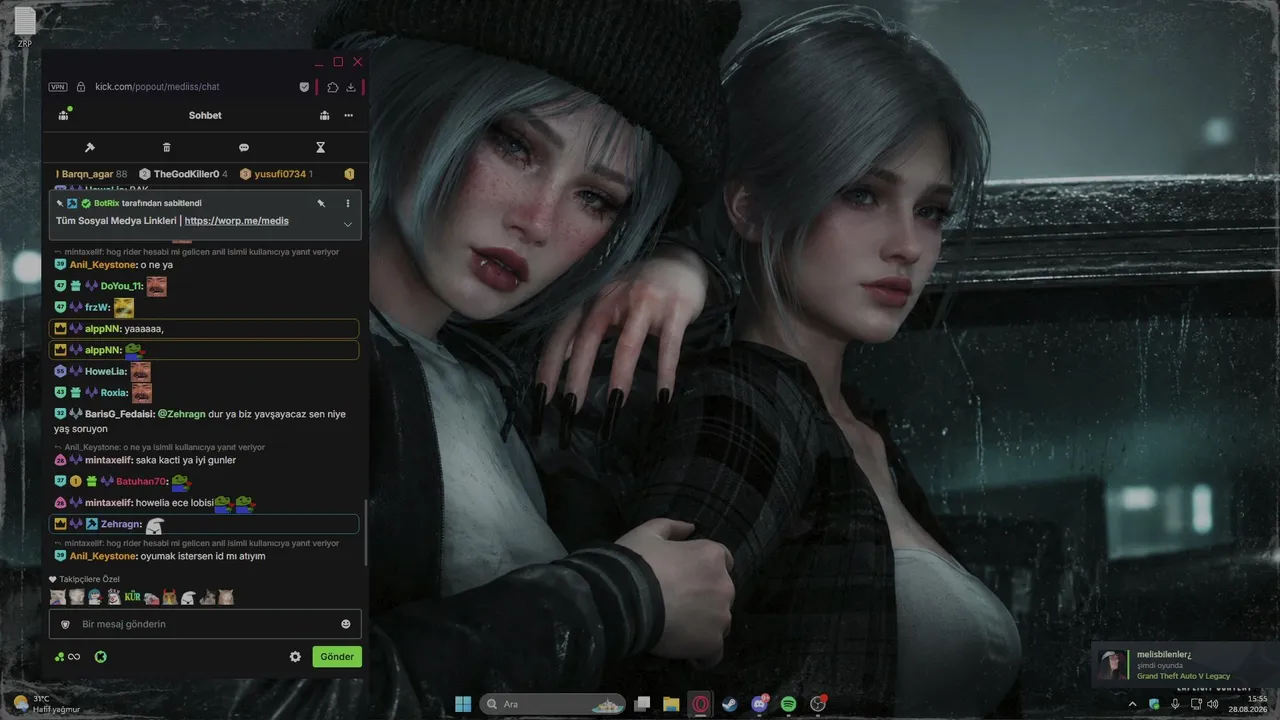This screenshot has height=720, width=1280.
Task: Click the green channel points infinity icon
Action: 67,657
